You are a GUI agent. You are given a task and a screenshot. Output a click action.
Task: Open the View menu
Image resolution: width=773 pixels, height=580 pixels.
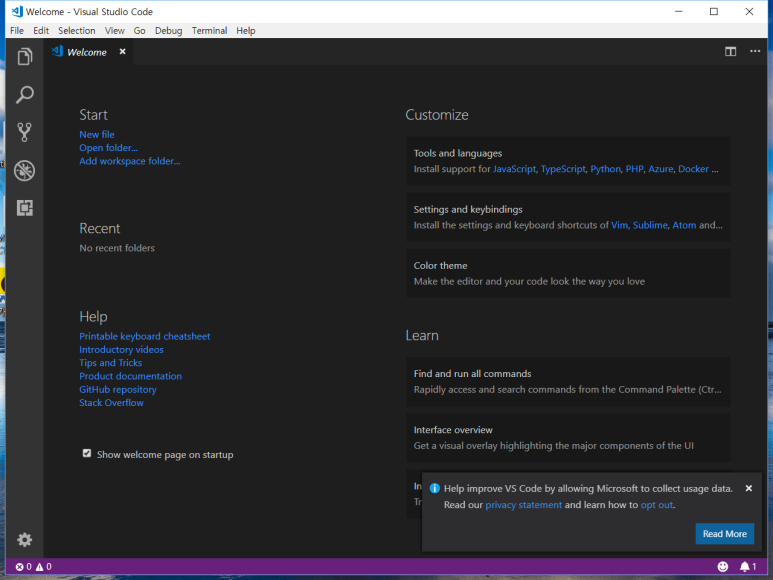(x=114, y=31)
